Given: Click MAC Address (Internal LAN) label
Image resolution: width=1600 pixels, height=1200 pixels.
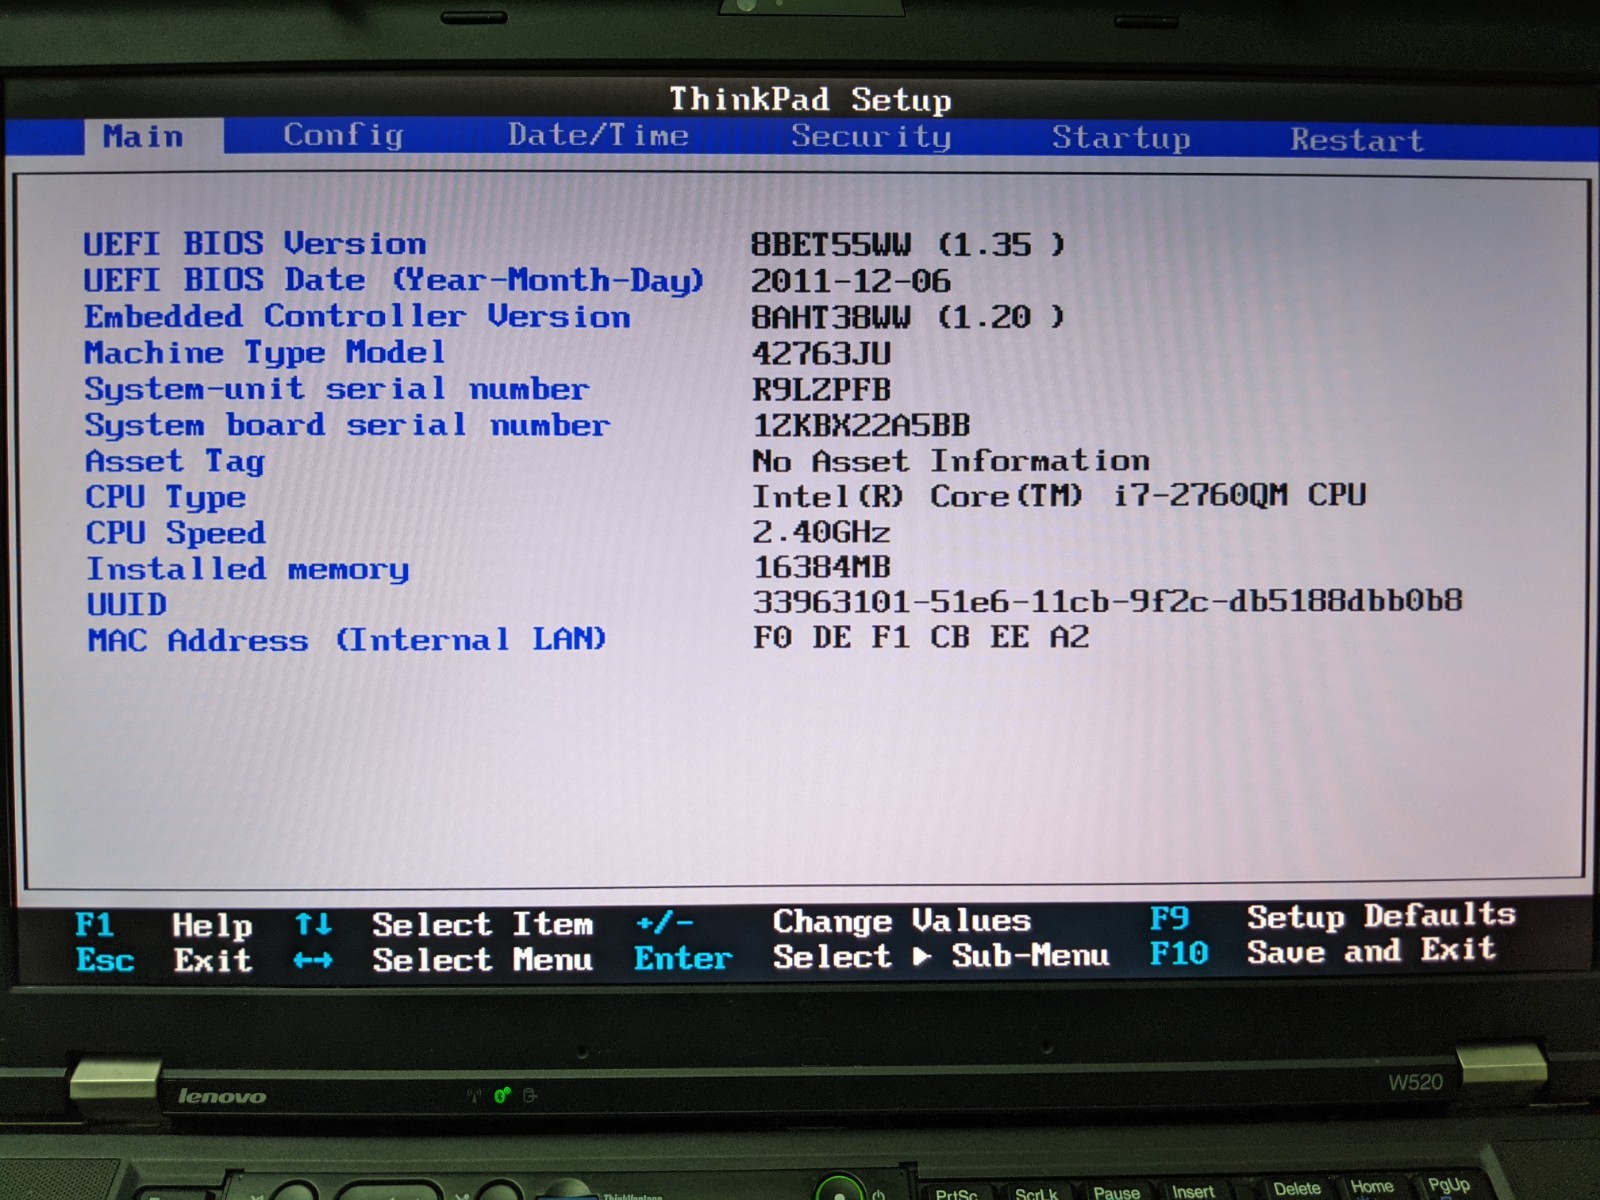Looking at the screenshot, I should click(347, 639).
